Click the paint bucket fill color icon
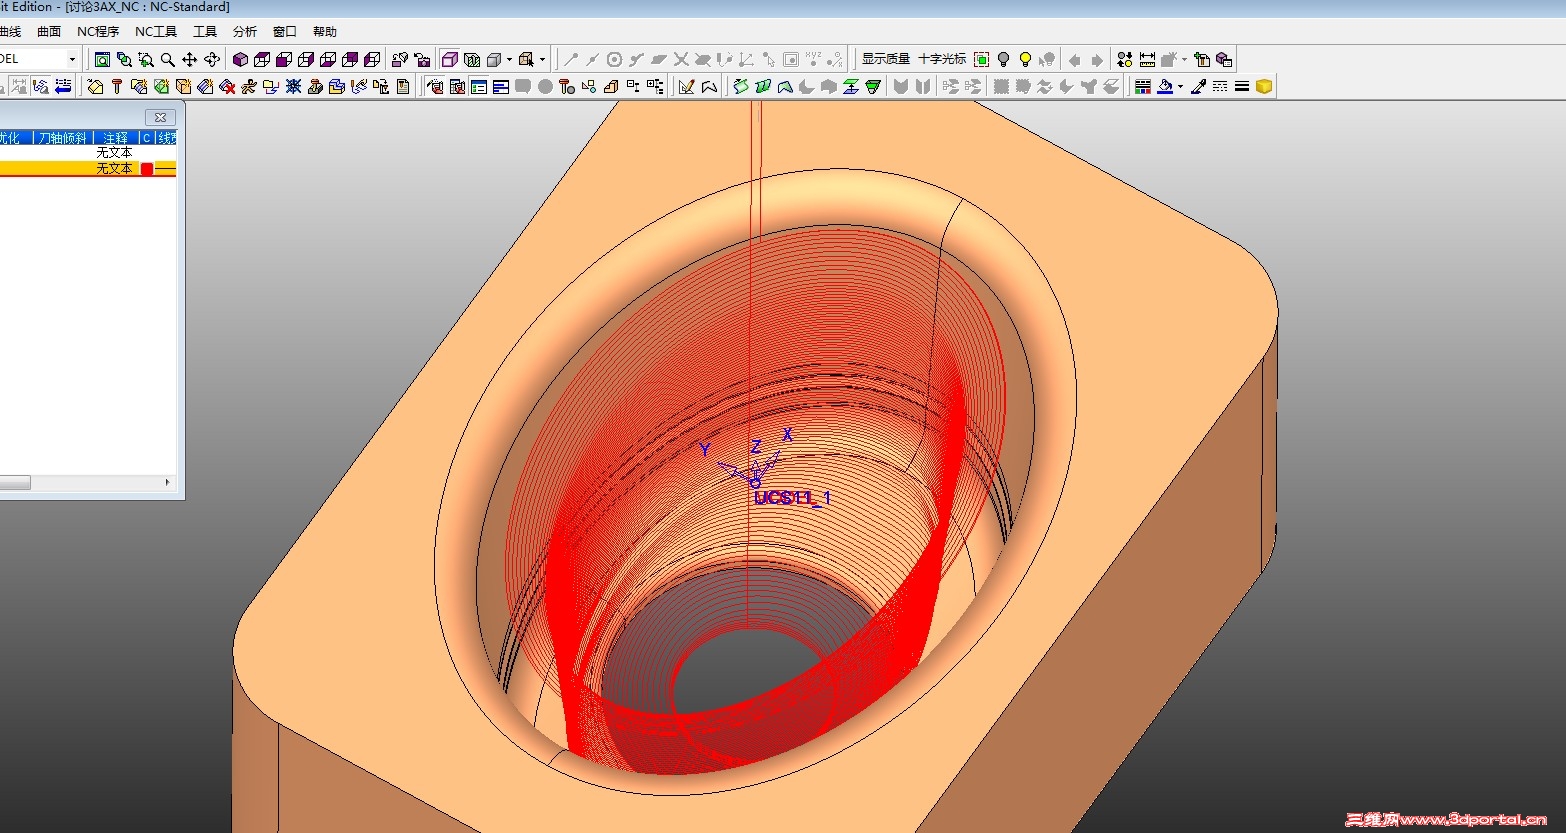 point(1165,87)
